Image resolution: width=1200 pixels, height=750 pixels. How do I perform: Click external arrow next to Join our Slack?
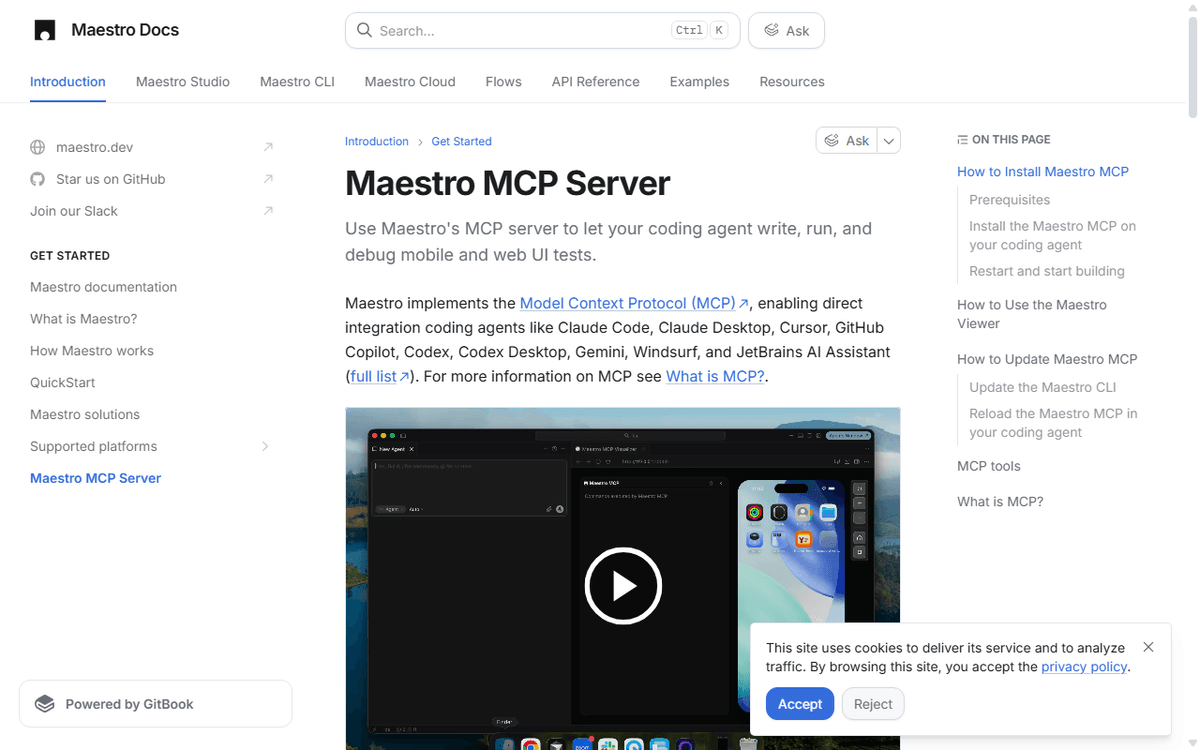pos(268,211)
